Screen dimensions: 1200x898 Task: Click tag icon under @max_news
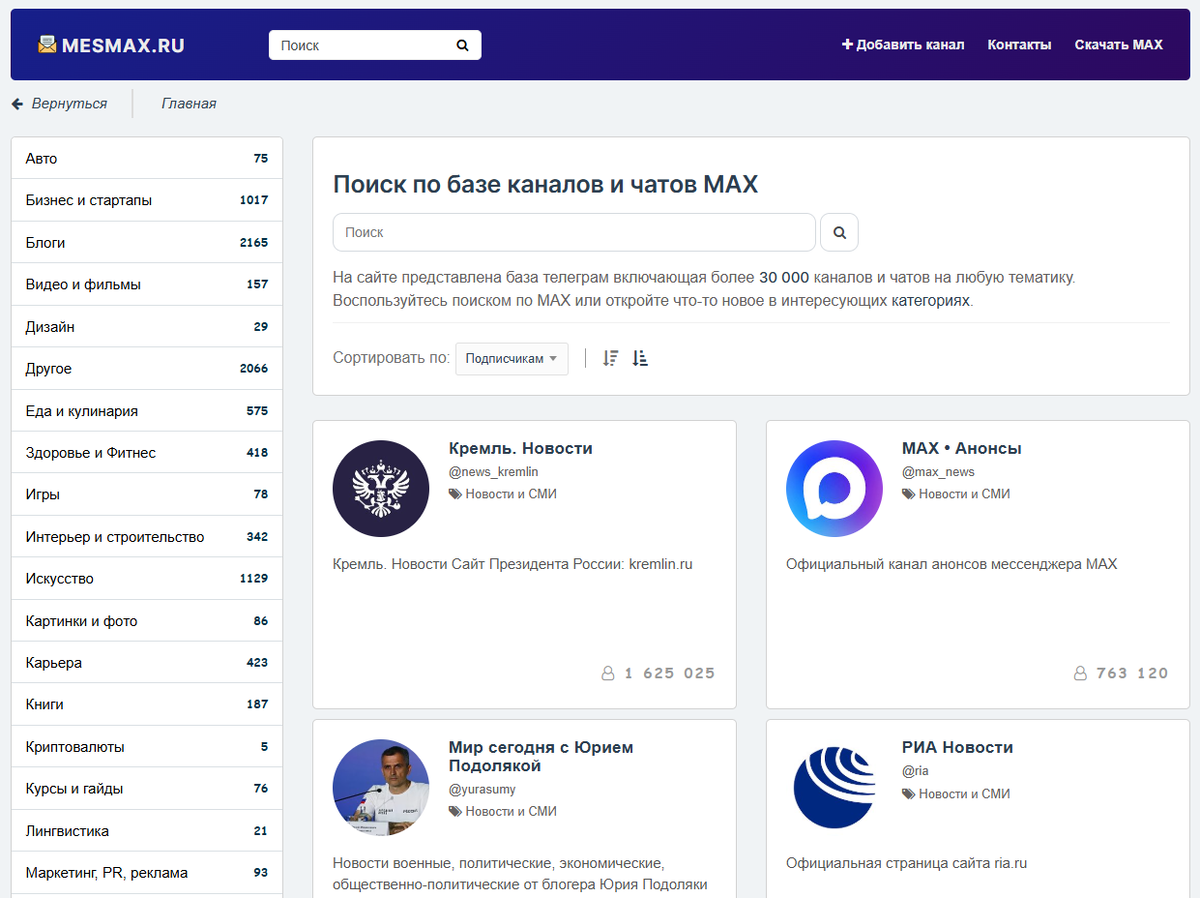click(908, 494)
